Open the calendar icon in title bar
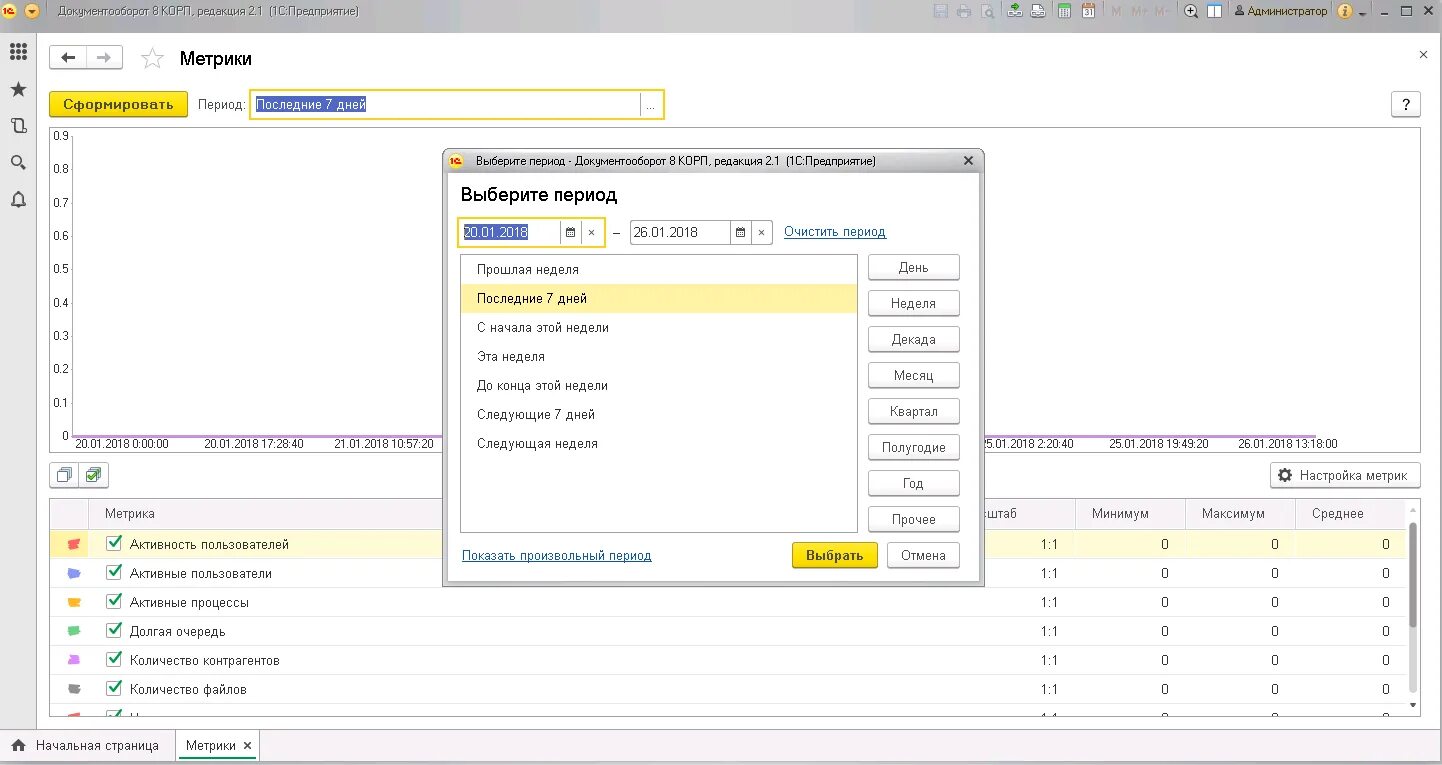The height and width of the screenshot is (765, 1442). [x=1088, y=11]
